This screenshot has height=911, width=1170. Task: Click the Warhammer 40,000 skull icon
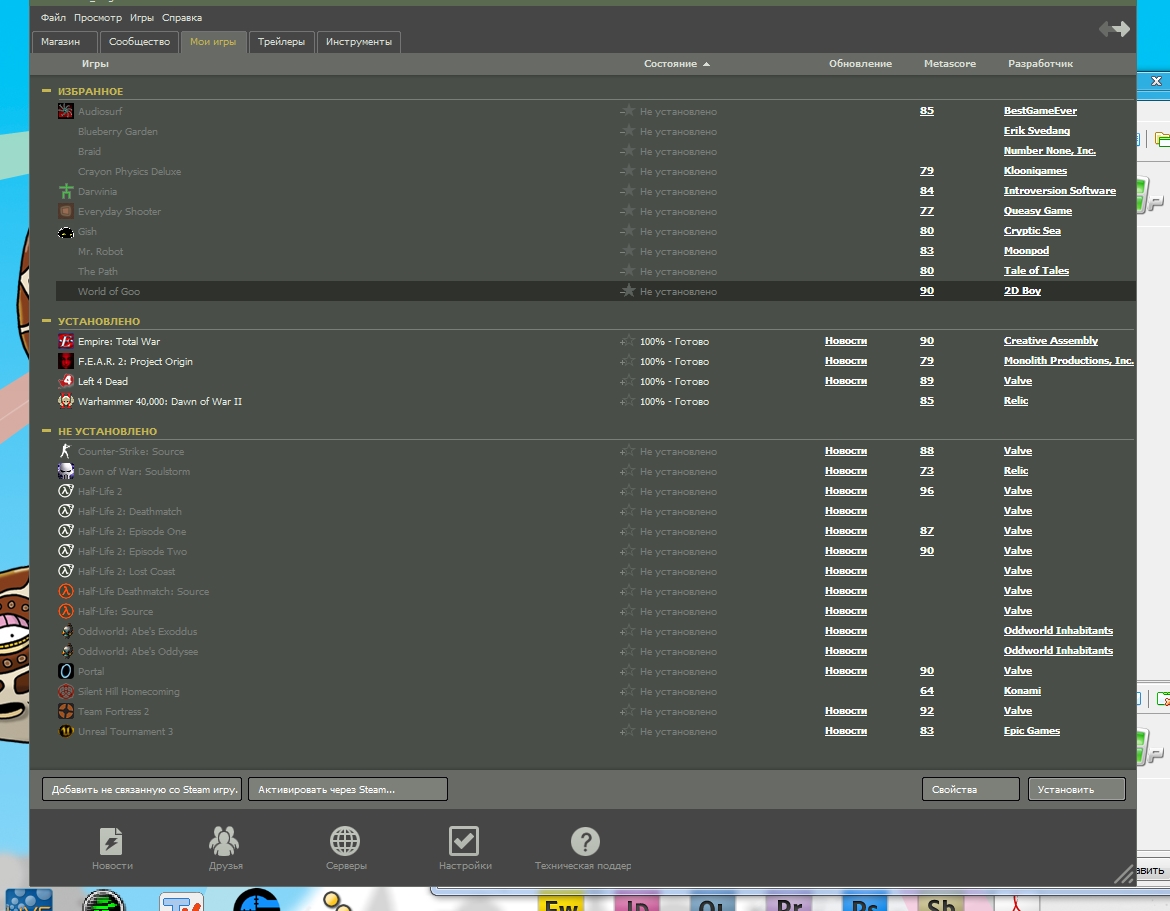pos(66,401)
